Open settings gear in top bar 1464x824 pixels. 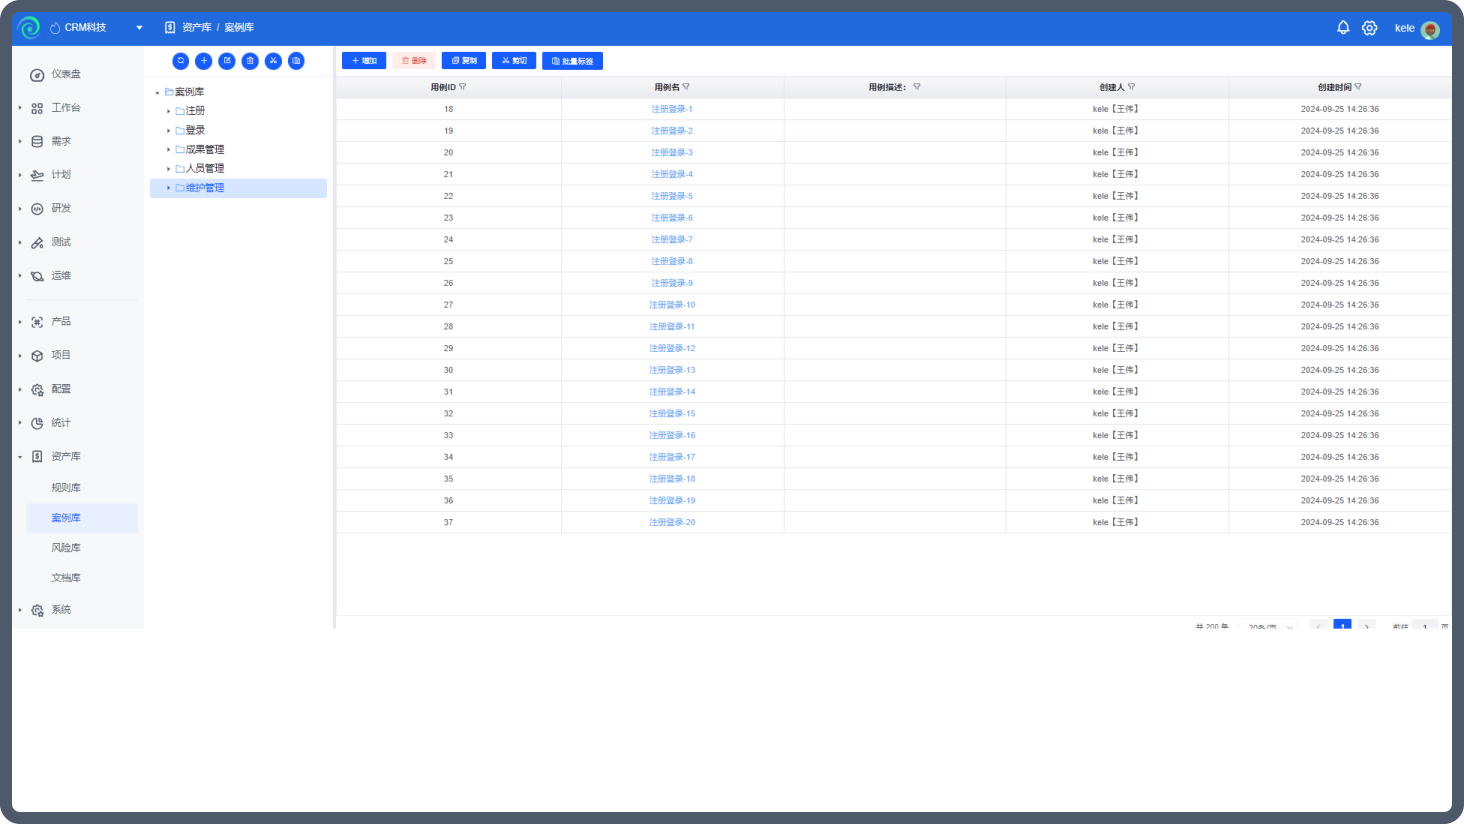click(1370, 28)
